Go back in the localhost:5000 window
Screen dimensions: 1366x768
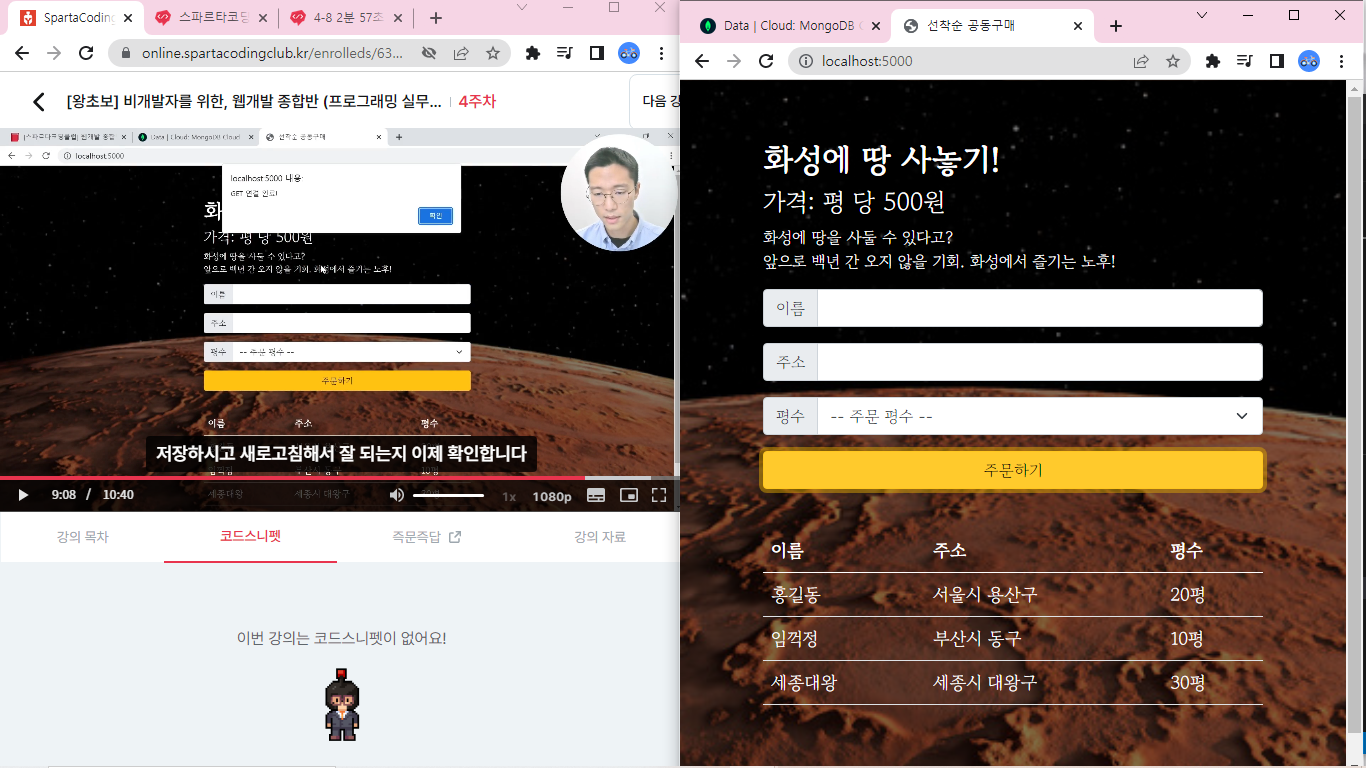pos(702,61)
